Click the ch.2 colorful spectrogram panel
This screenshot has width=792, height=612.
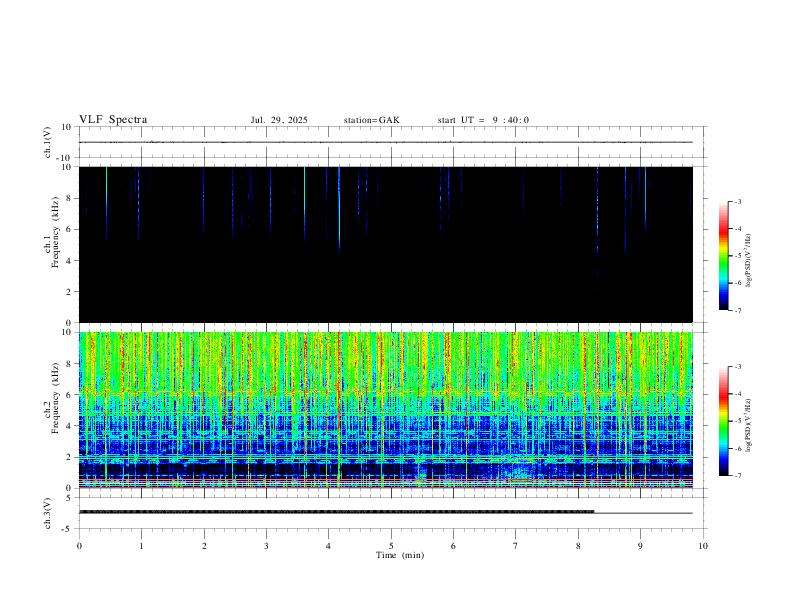click(386, 410)
